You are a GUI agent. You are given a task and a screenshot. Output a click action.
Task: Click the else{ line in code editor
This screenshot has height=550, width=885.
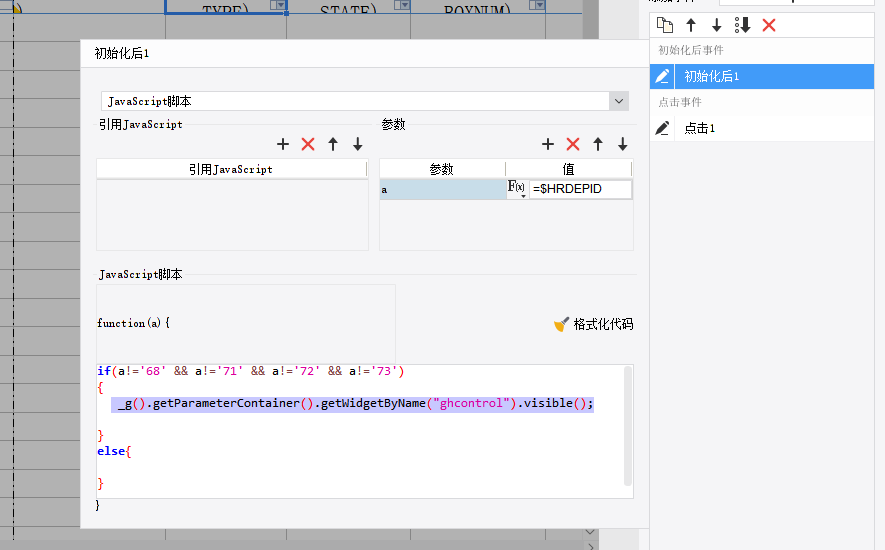click(114, 451)
